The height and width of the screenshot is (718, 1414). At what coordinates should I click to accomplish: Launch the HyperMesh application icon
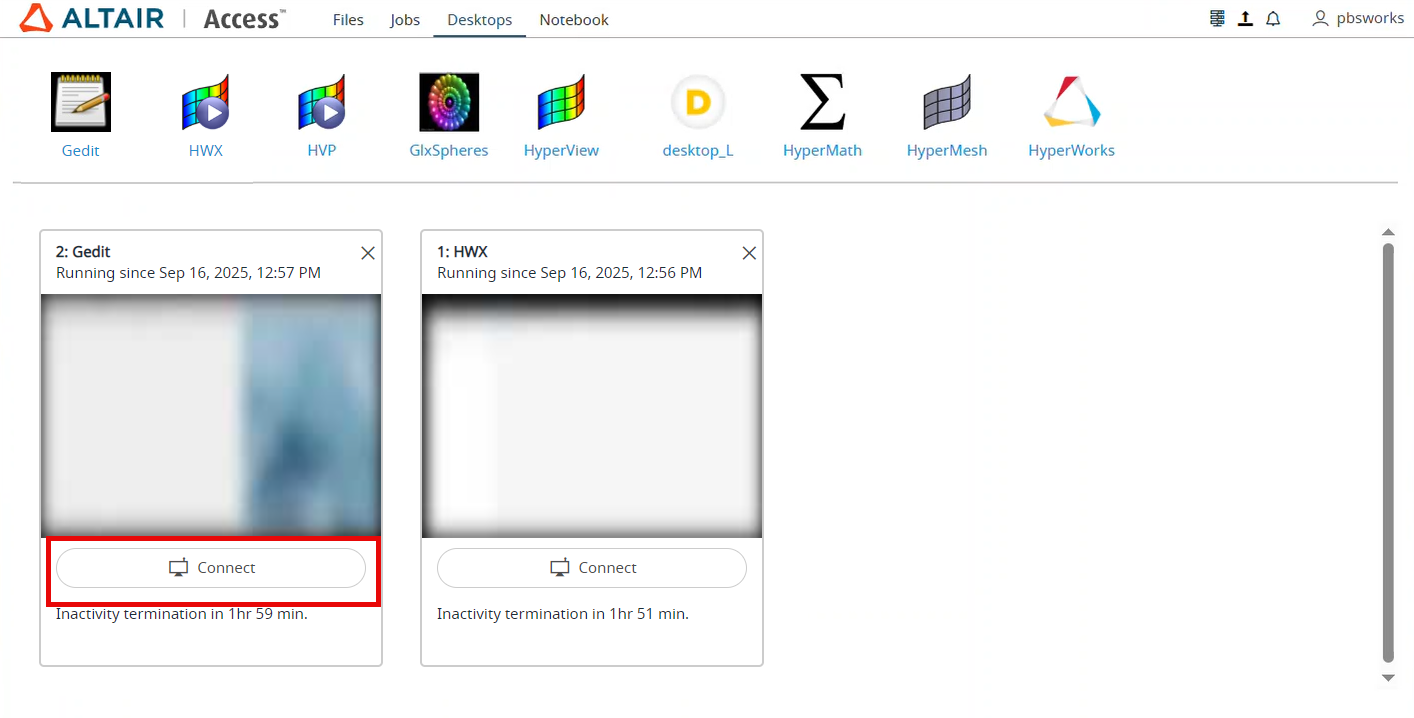pyautogui.click(x=947, y=102)
